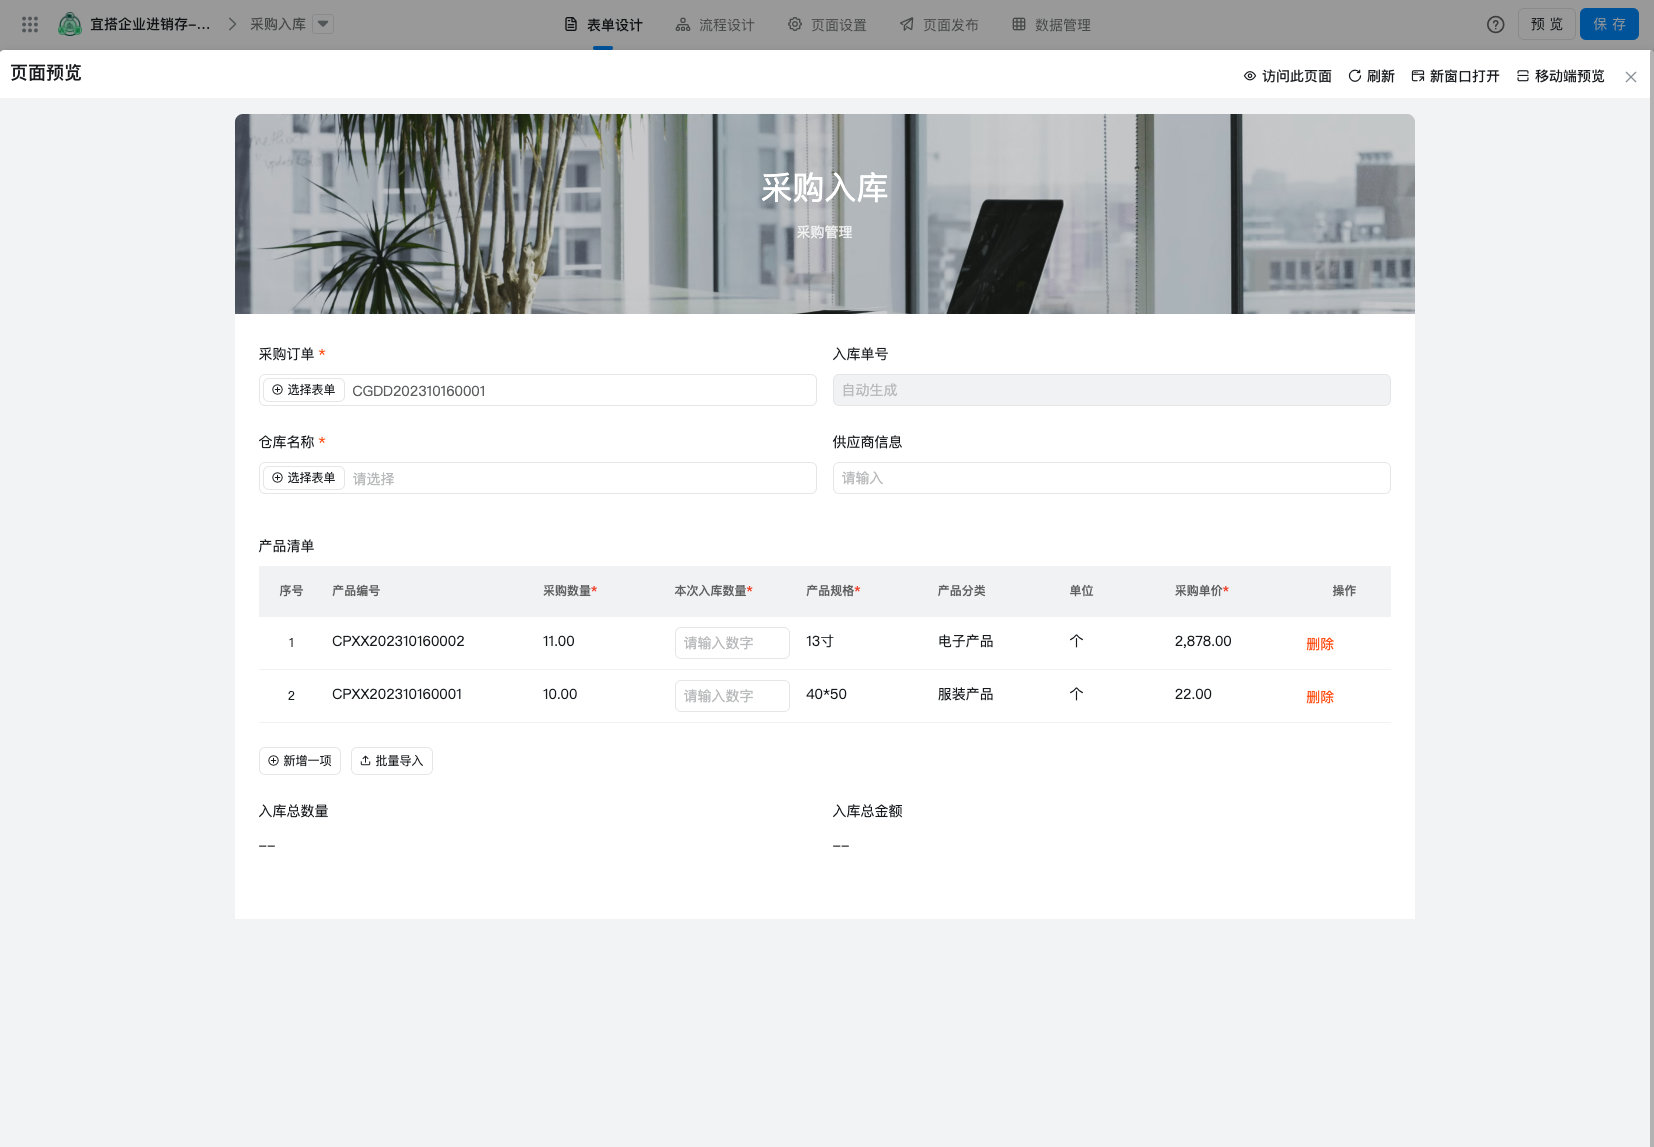
Task: Click the 采购订单 field value CGDD202310160001
Action: pyautogui.click(x=419, y=391)
